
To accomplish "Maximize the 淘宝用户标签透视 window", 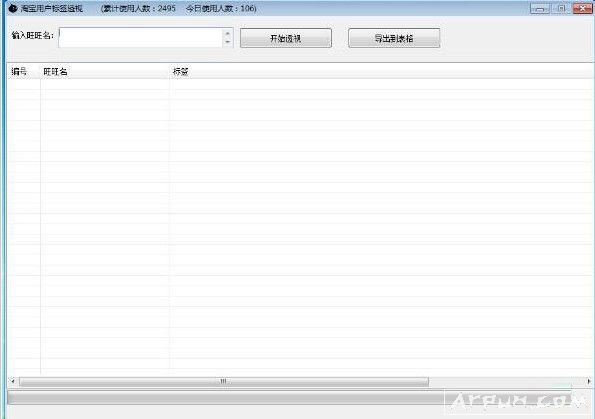I will coord(561,8).
